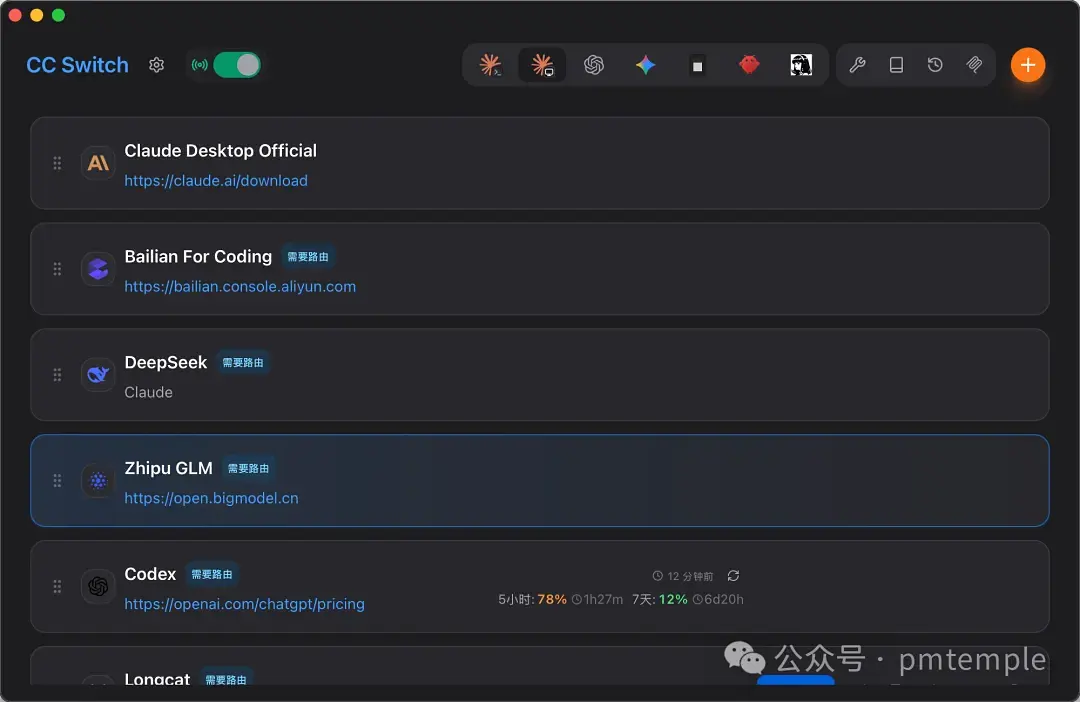Open the bailian.console.aliyun.com link
Screen dimensions: 1080x702
pyautogui.click(x=240, y=287)
